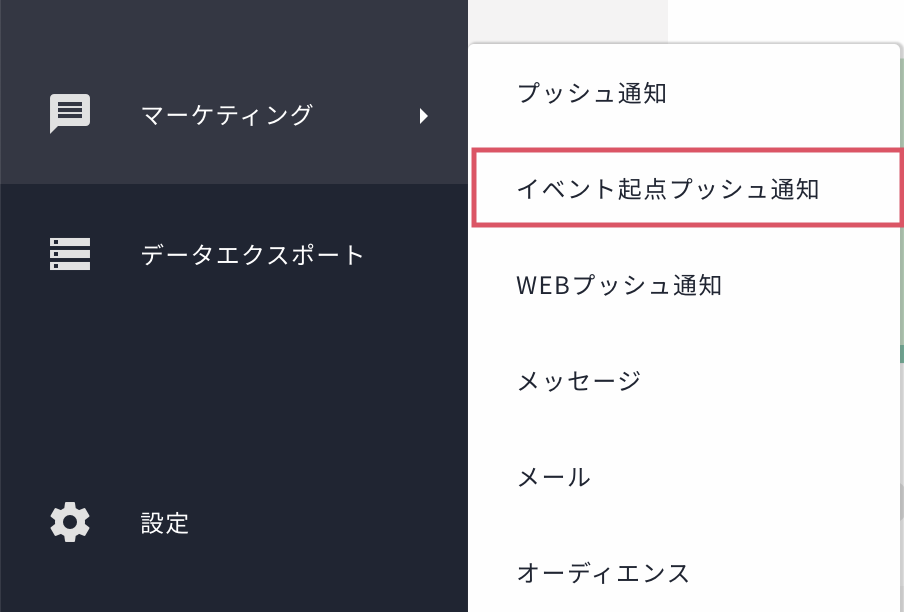Pick the メール submenu option
Image resolution: width=904 pixels, height=612 pixels.
(553, 477)
